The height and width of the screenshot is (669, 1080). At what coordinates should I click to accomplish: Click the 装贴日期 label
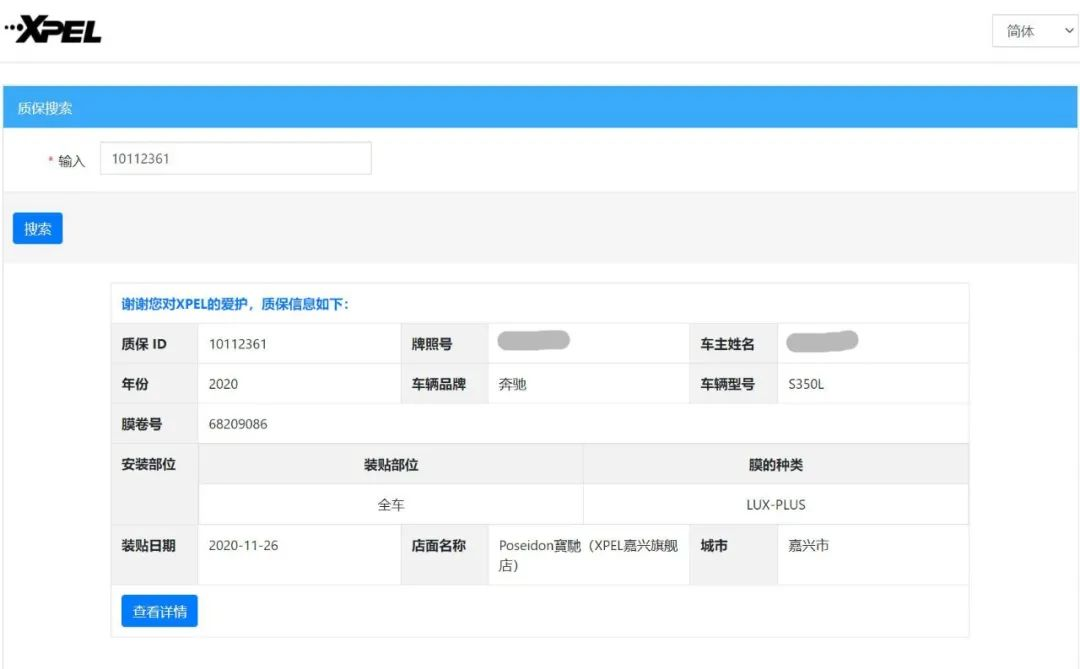pyautogui.click(x=148, y=545)
